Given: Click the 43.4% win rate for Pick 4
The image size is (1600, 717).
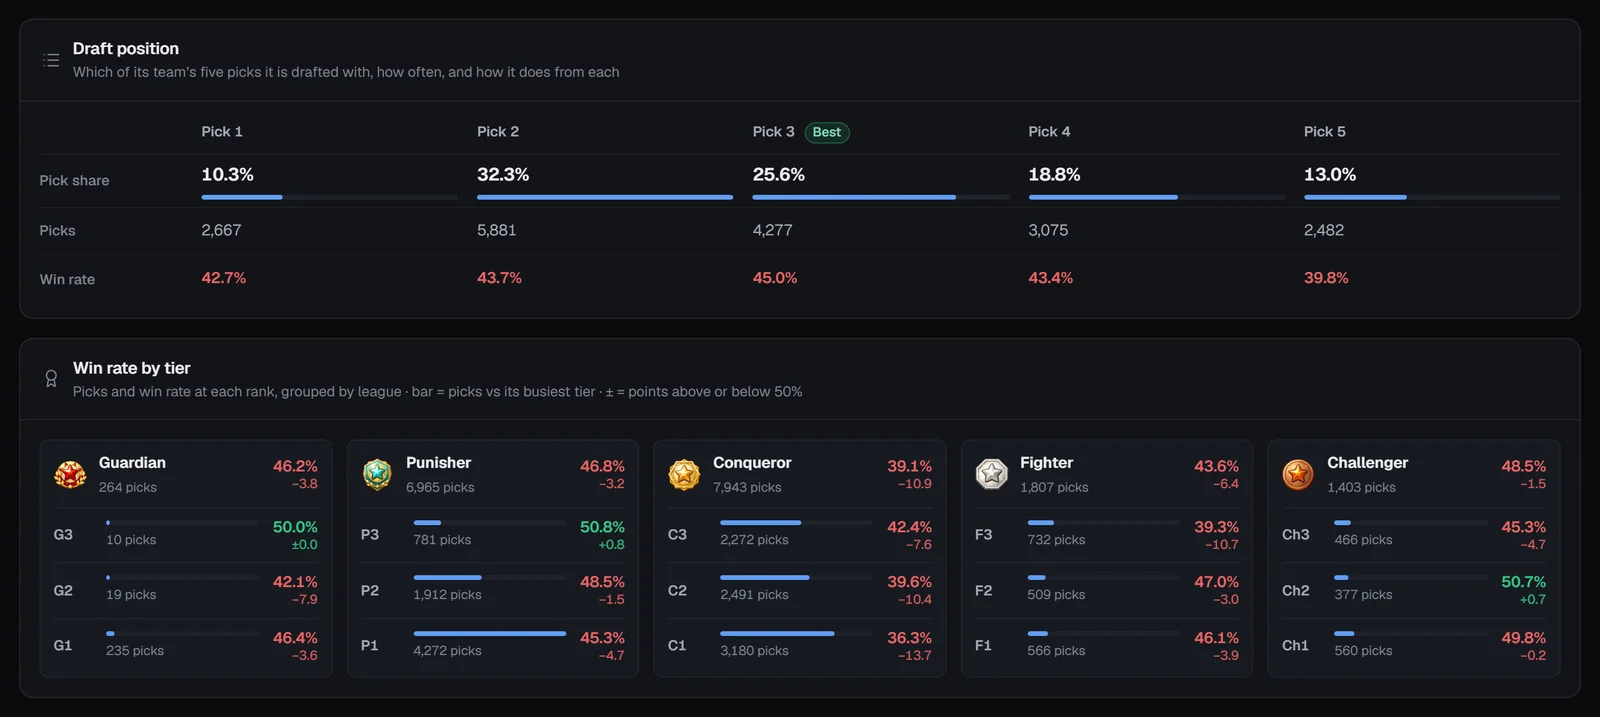Looking at the screenshot, I should [x=1051, y=278].
